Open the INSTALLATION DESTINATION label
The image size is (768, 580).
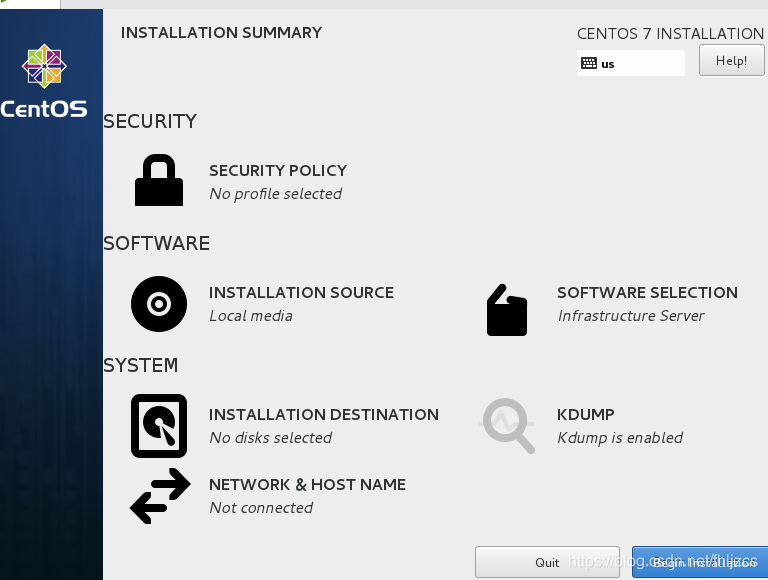(x=324, y=414)
